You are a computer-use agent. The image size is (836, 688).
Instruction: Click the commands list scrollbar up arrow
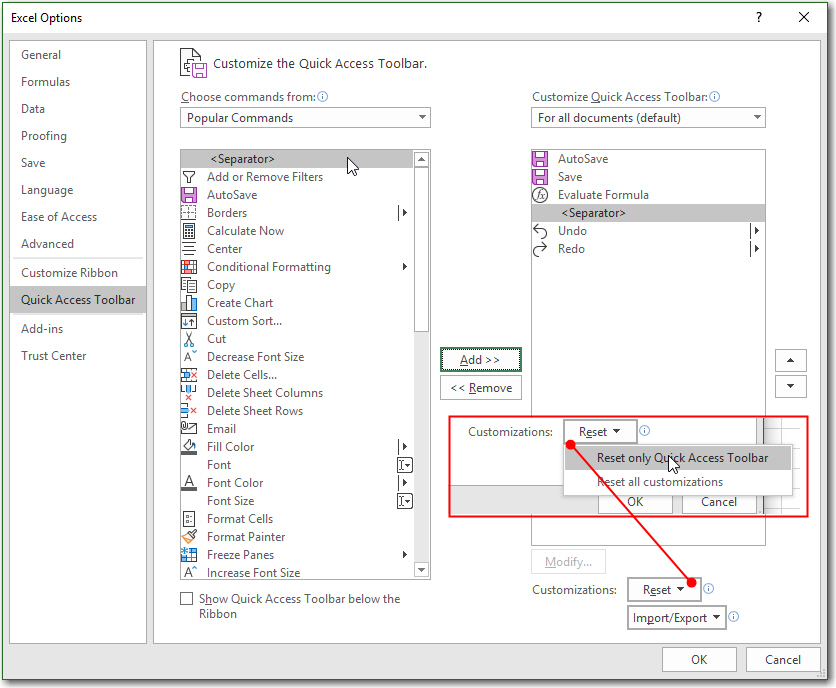[x=421, y=159]
